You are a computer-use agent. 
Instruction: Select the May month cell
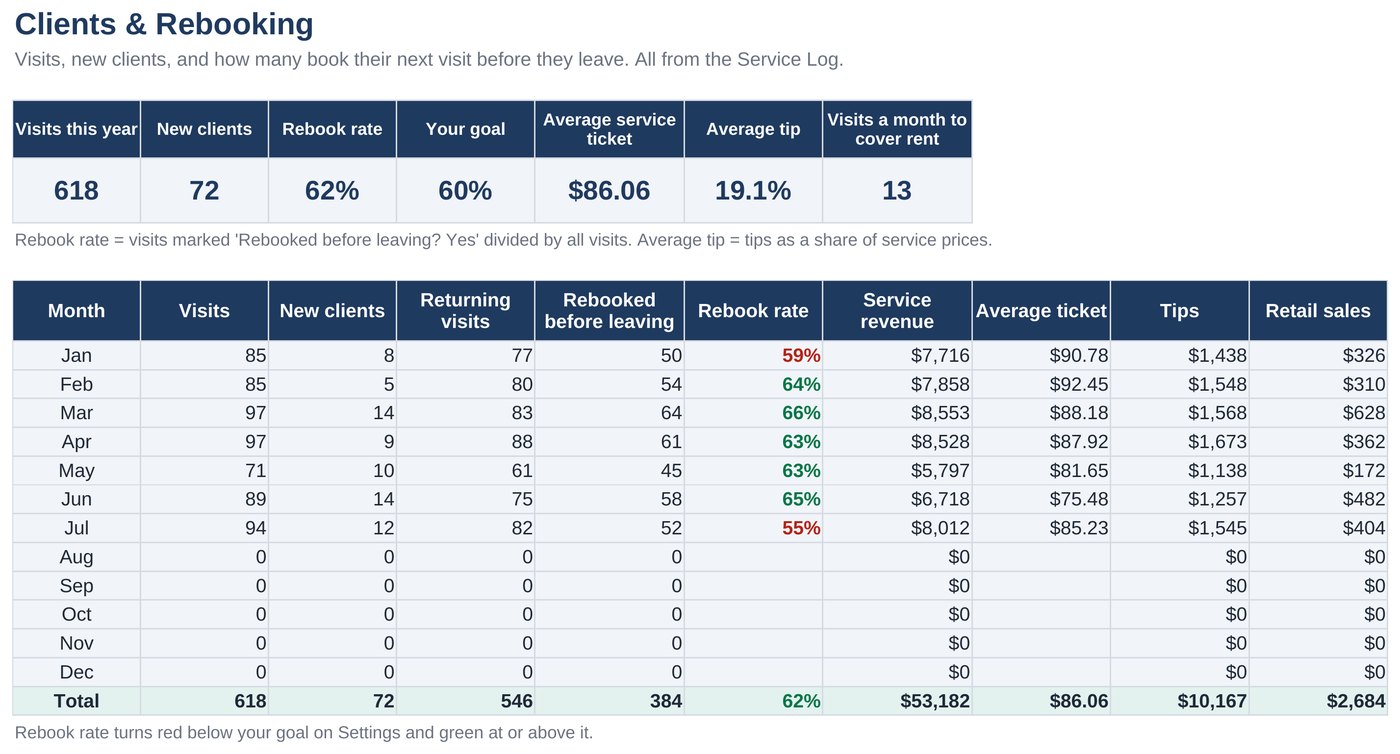pos(76,471)
